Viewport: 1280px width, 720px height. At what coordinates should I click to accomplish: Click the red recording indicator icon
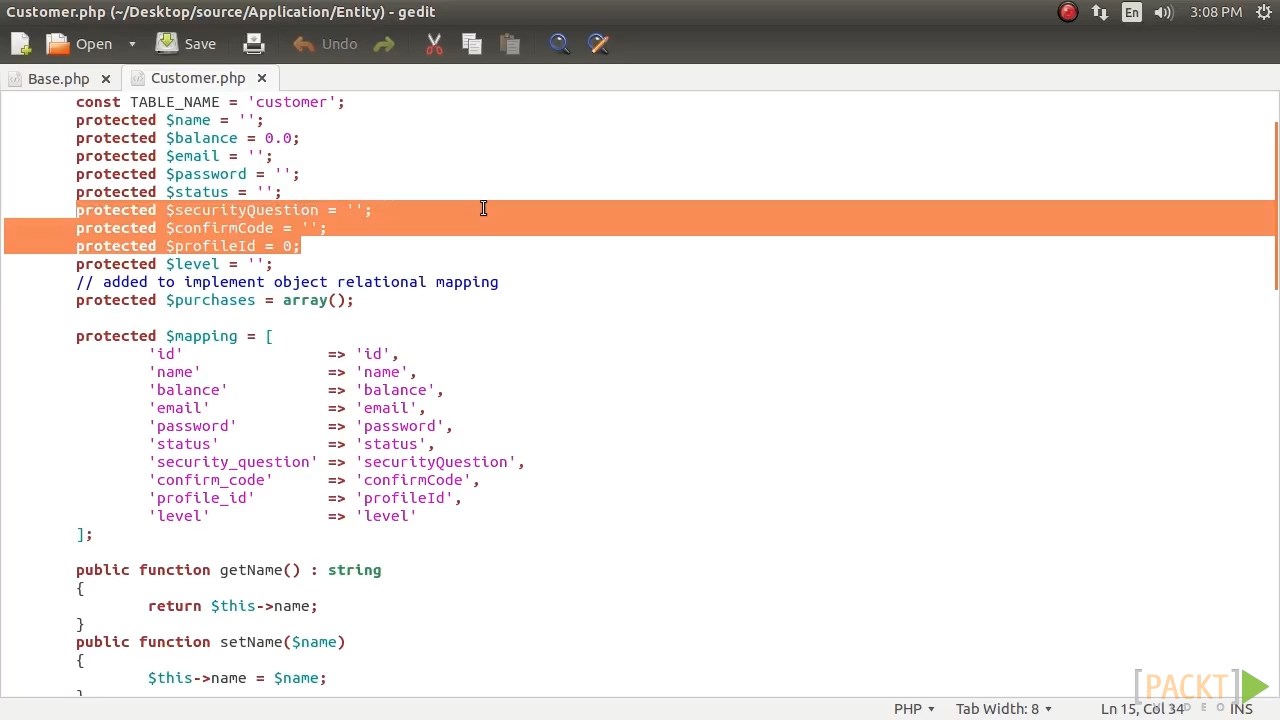click(1068, 12)
